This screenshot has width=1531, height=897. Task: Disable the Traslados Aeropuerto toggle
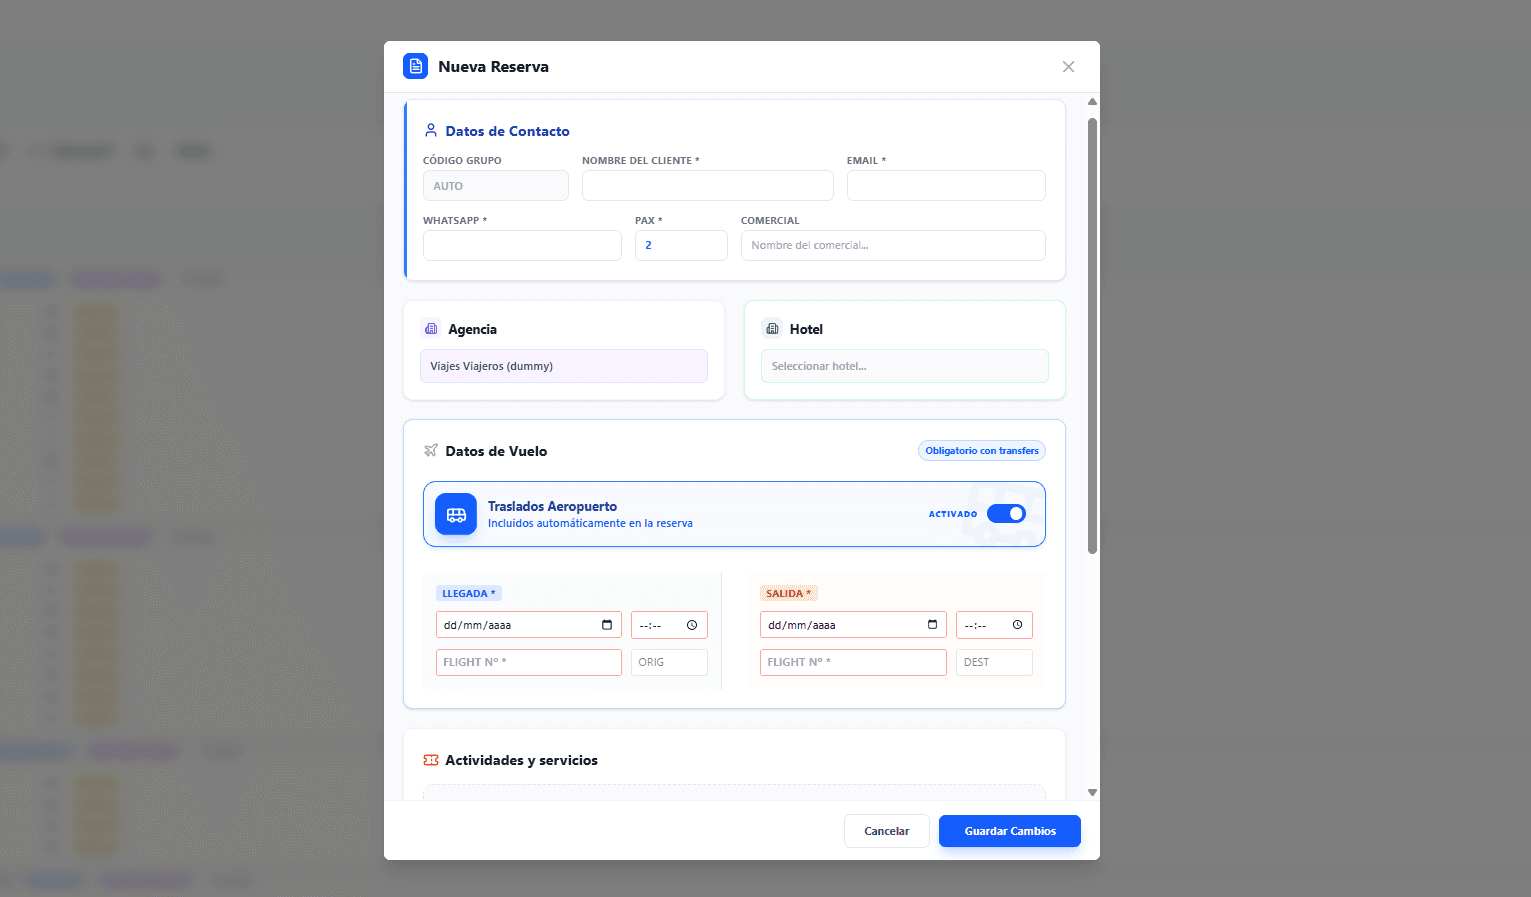(1006, 514)
